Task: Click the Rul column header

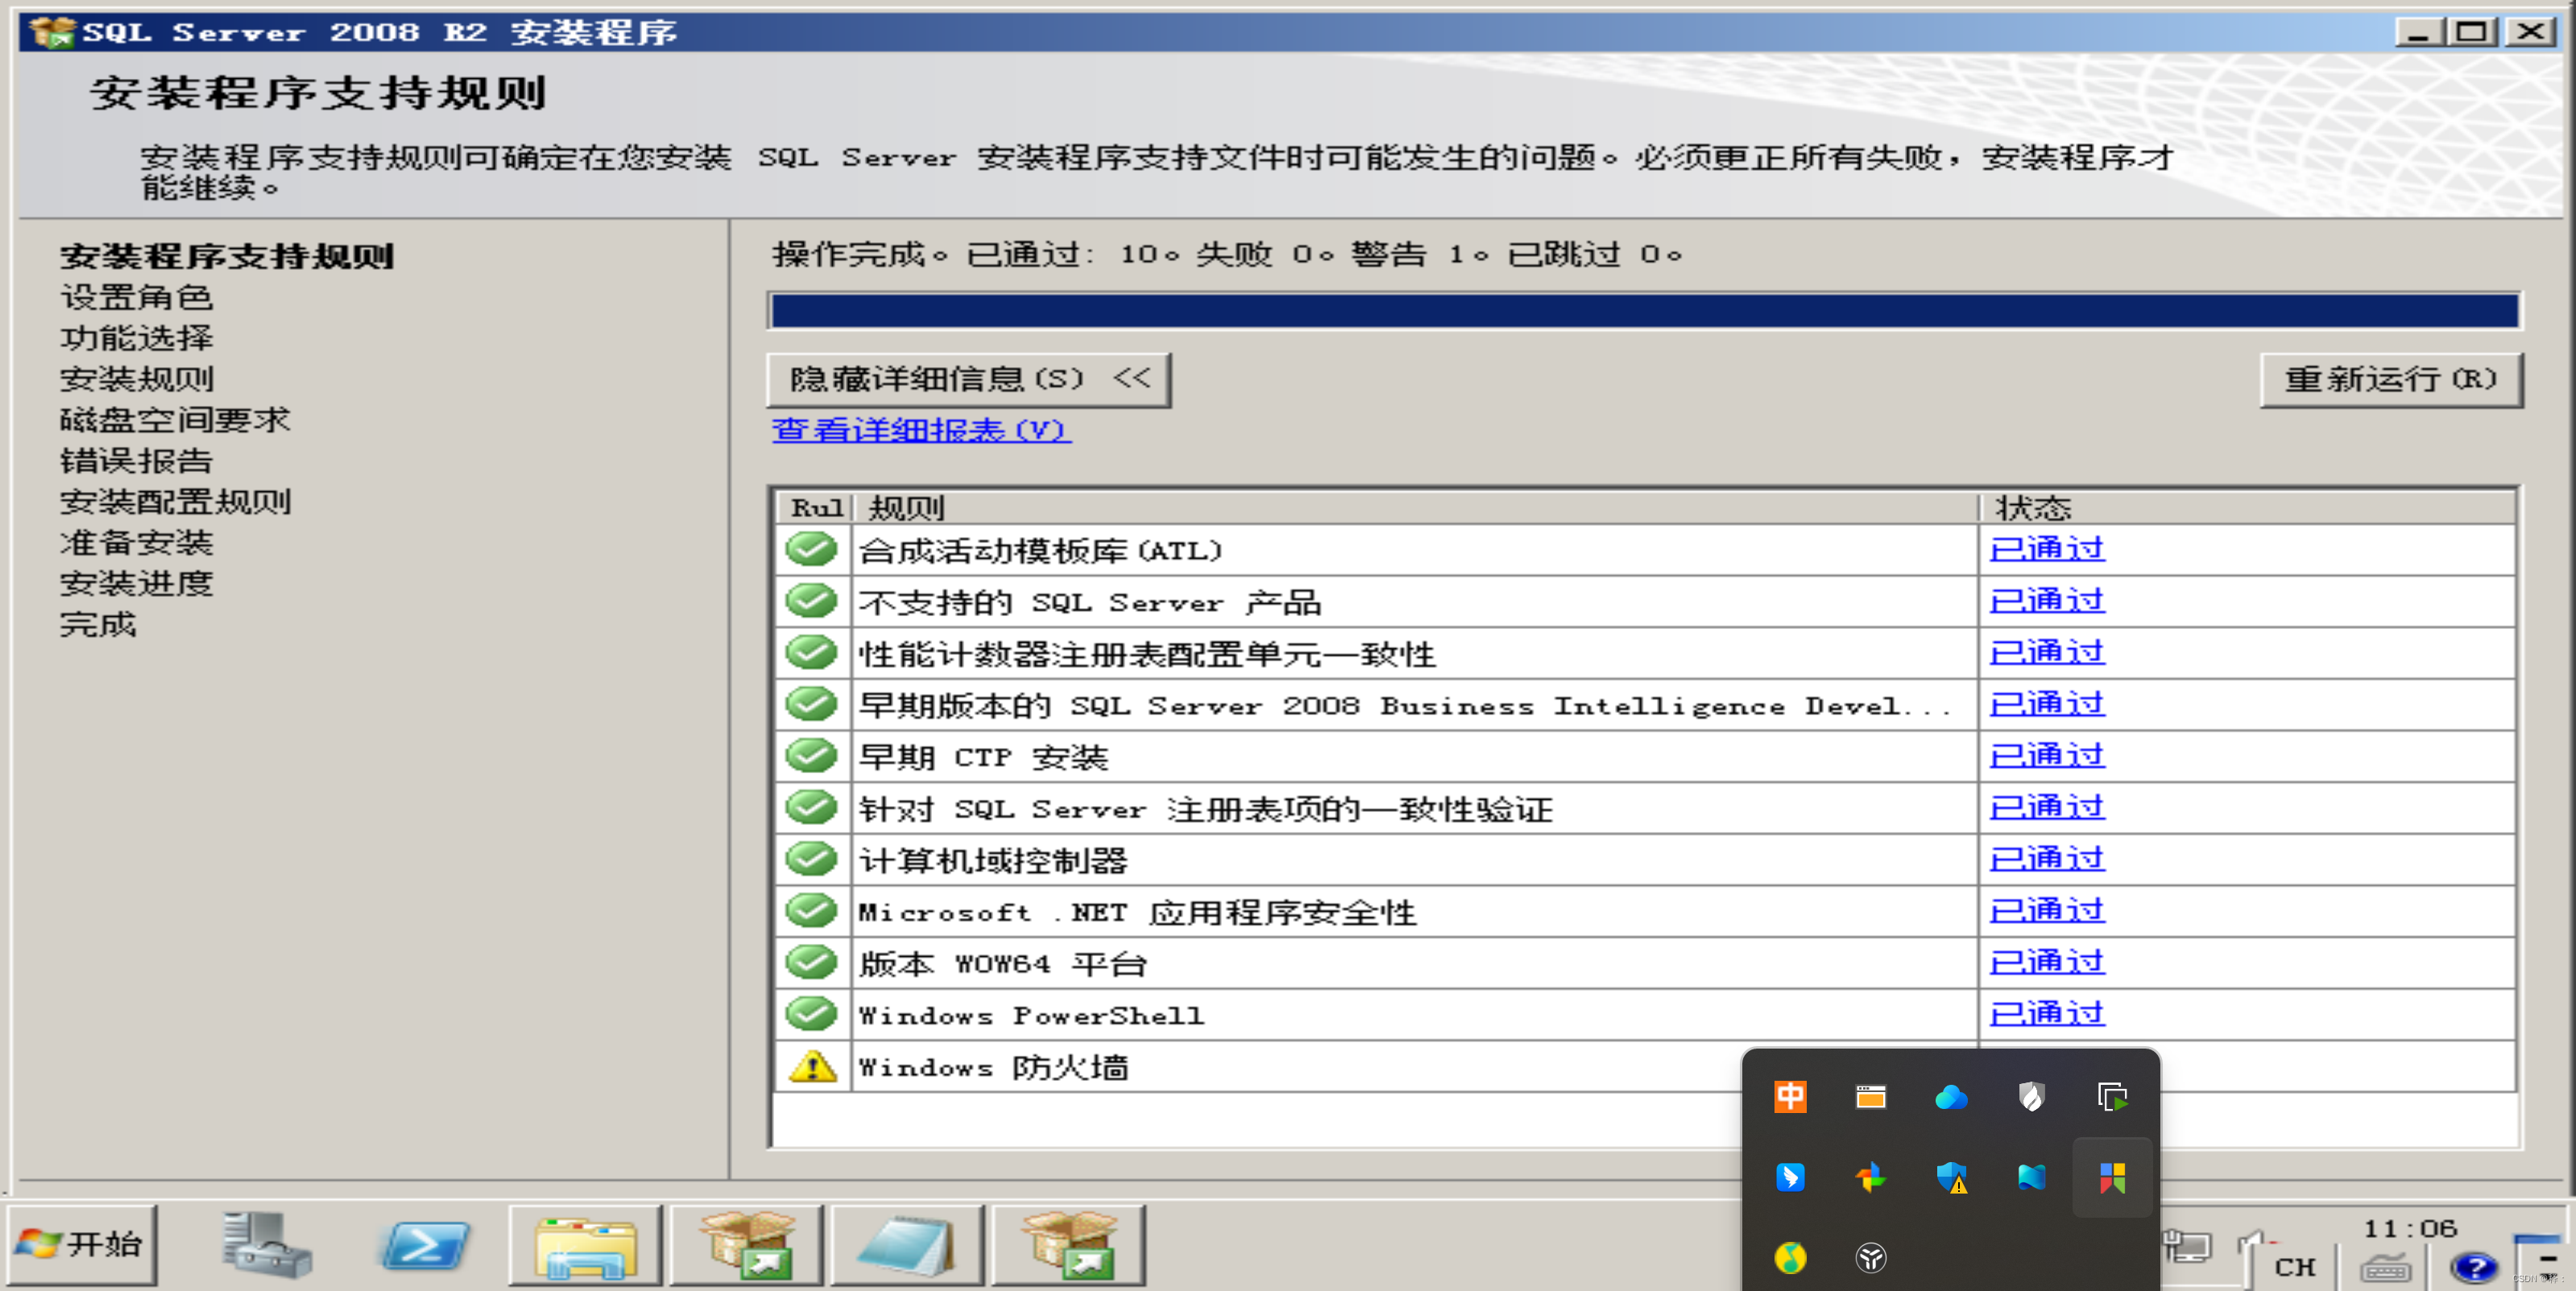Action: pos(815,507)
